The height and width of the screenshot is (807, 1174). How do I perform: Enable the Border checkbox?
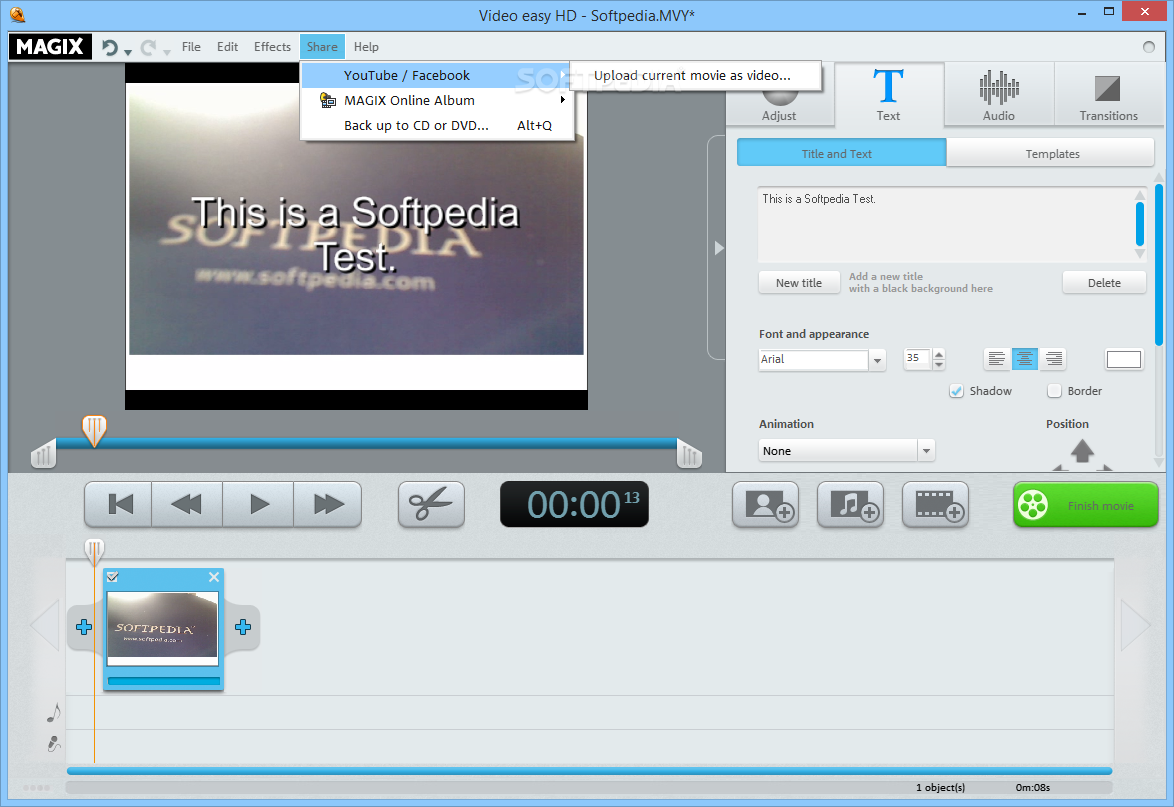pyautogui.click(x=1054, y=391)
